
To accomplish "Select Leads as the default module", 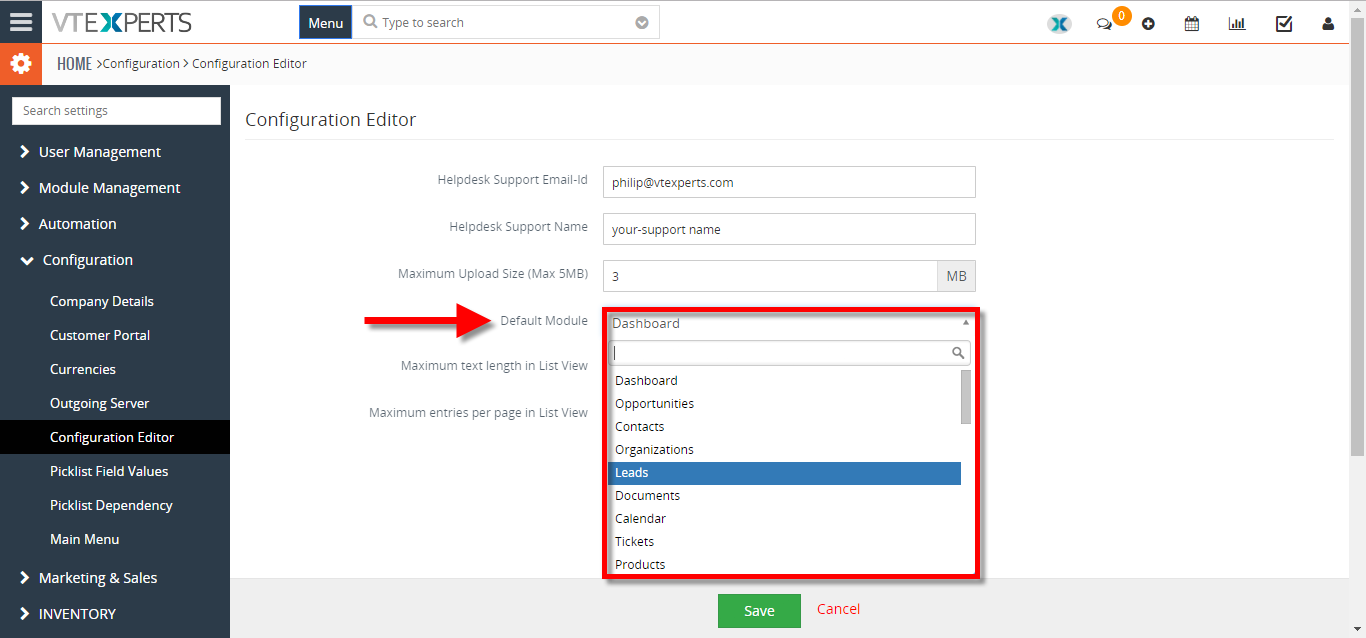I will pos(784,473).
